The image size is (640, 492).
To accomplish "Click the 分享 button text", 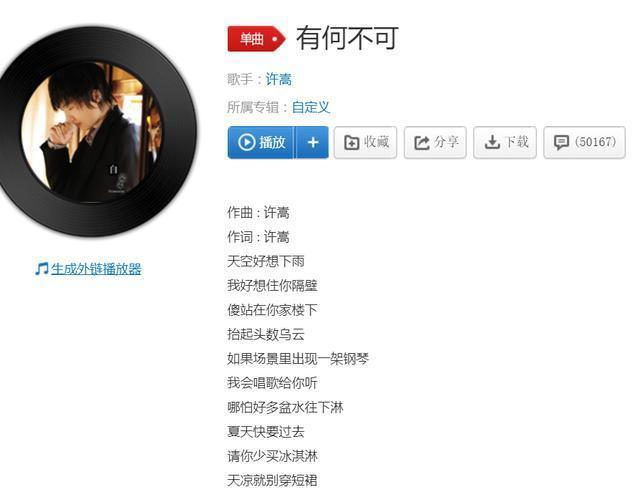I will pyautogui.click(x=446, y=142).
